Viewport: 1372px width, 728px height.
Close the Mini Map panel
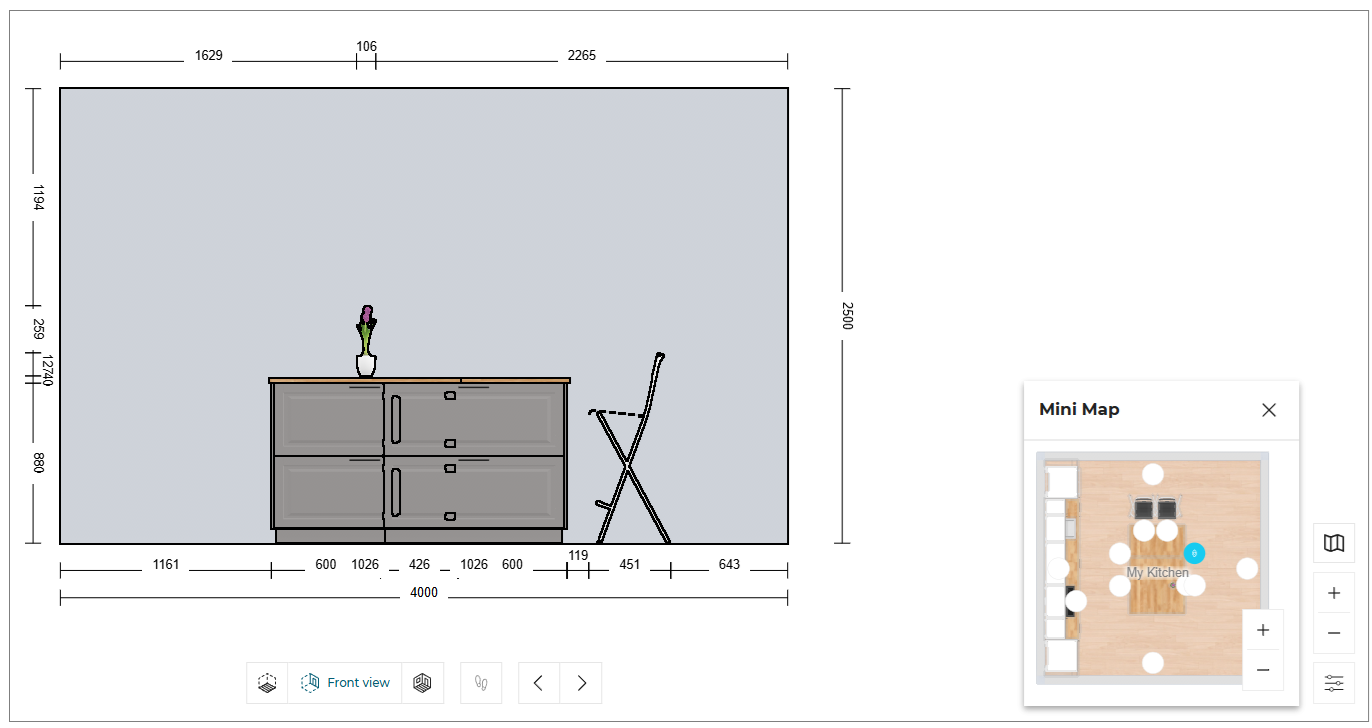pyautogui.click(x=1269, y=410)
